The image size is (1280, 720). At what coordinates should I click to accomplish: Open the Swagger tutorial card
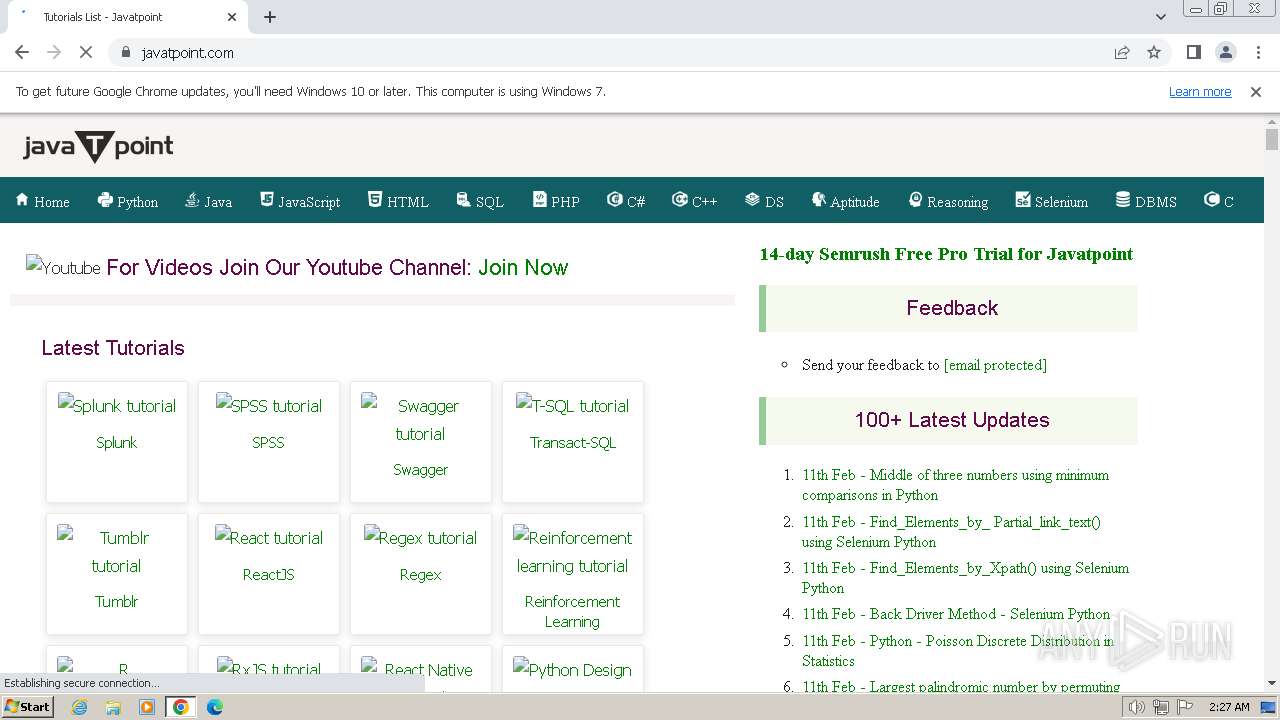pos(421,441)
